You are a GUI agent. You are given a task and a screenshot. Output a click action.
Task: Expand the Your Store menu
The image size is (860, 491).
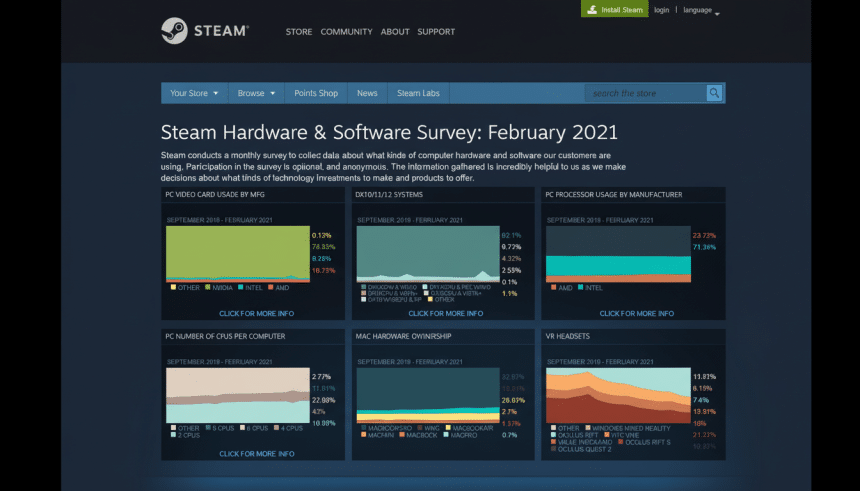coord(194,93)
